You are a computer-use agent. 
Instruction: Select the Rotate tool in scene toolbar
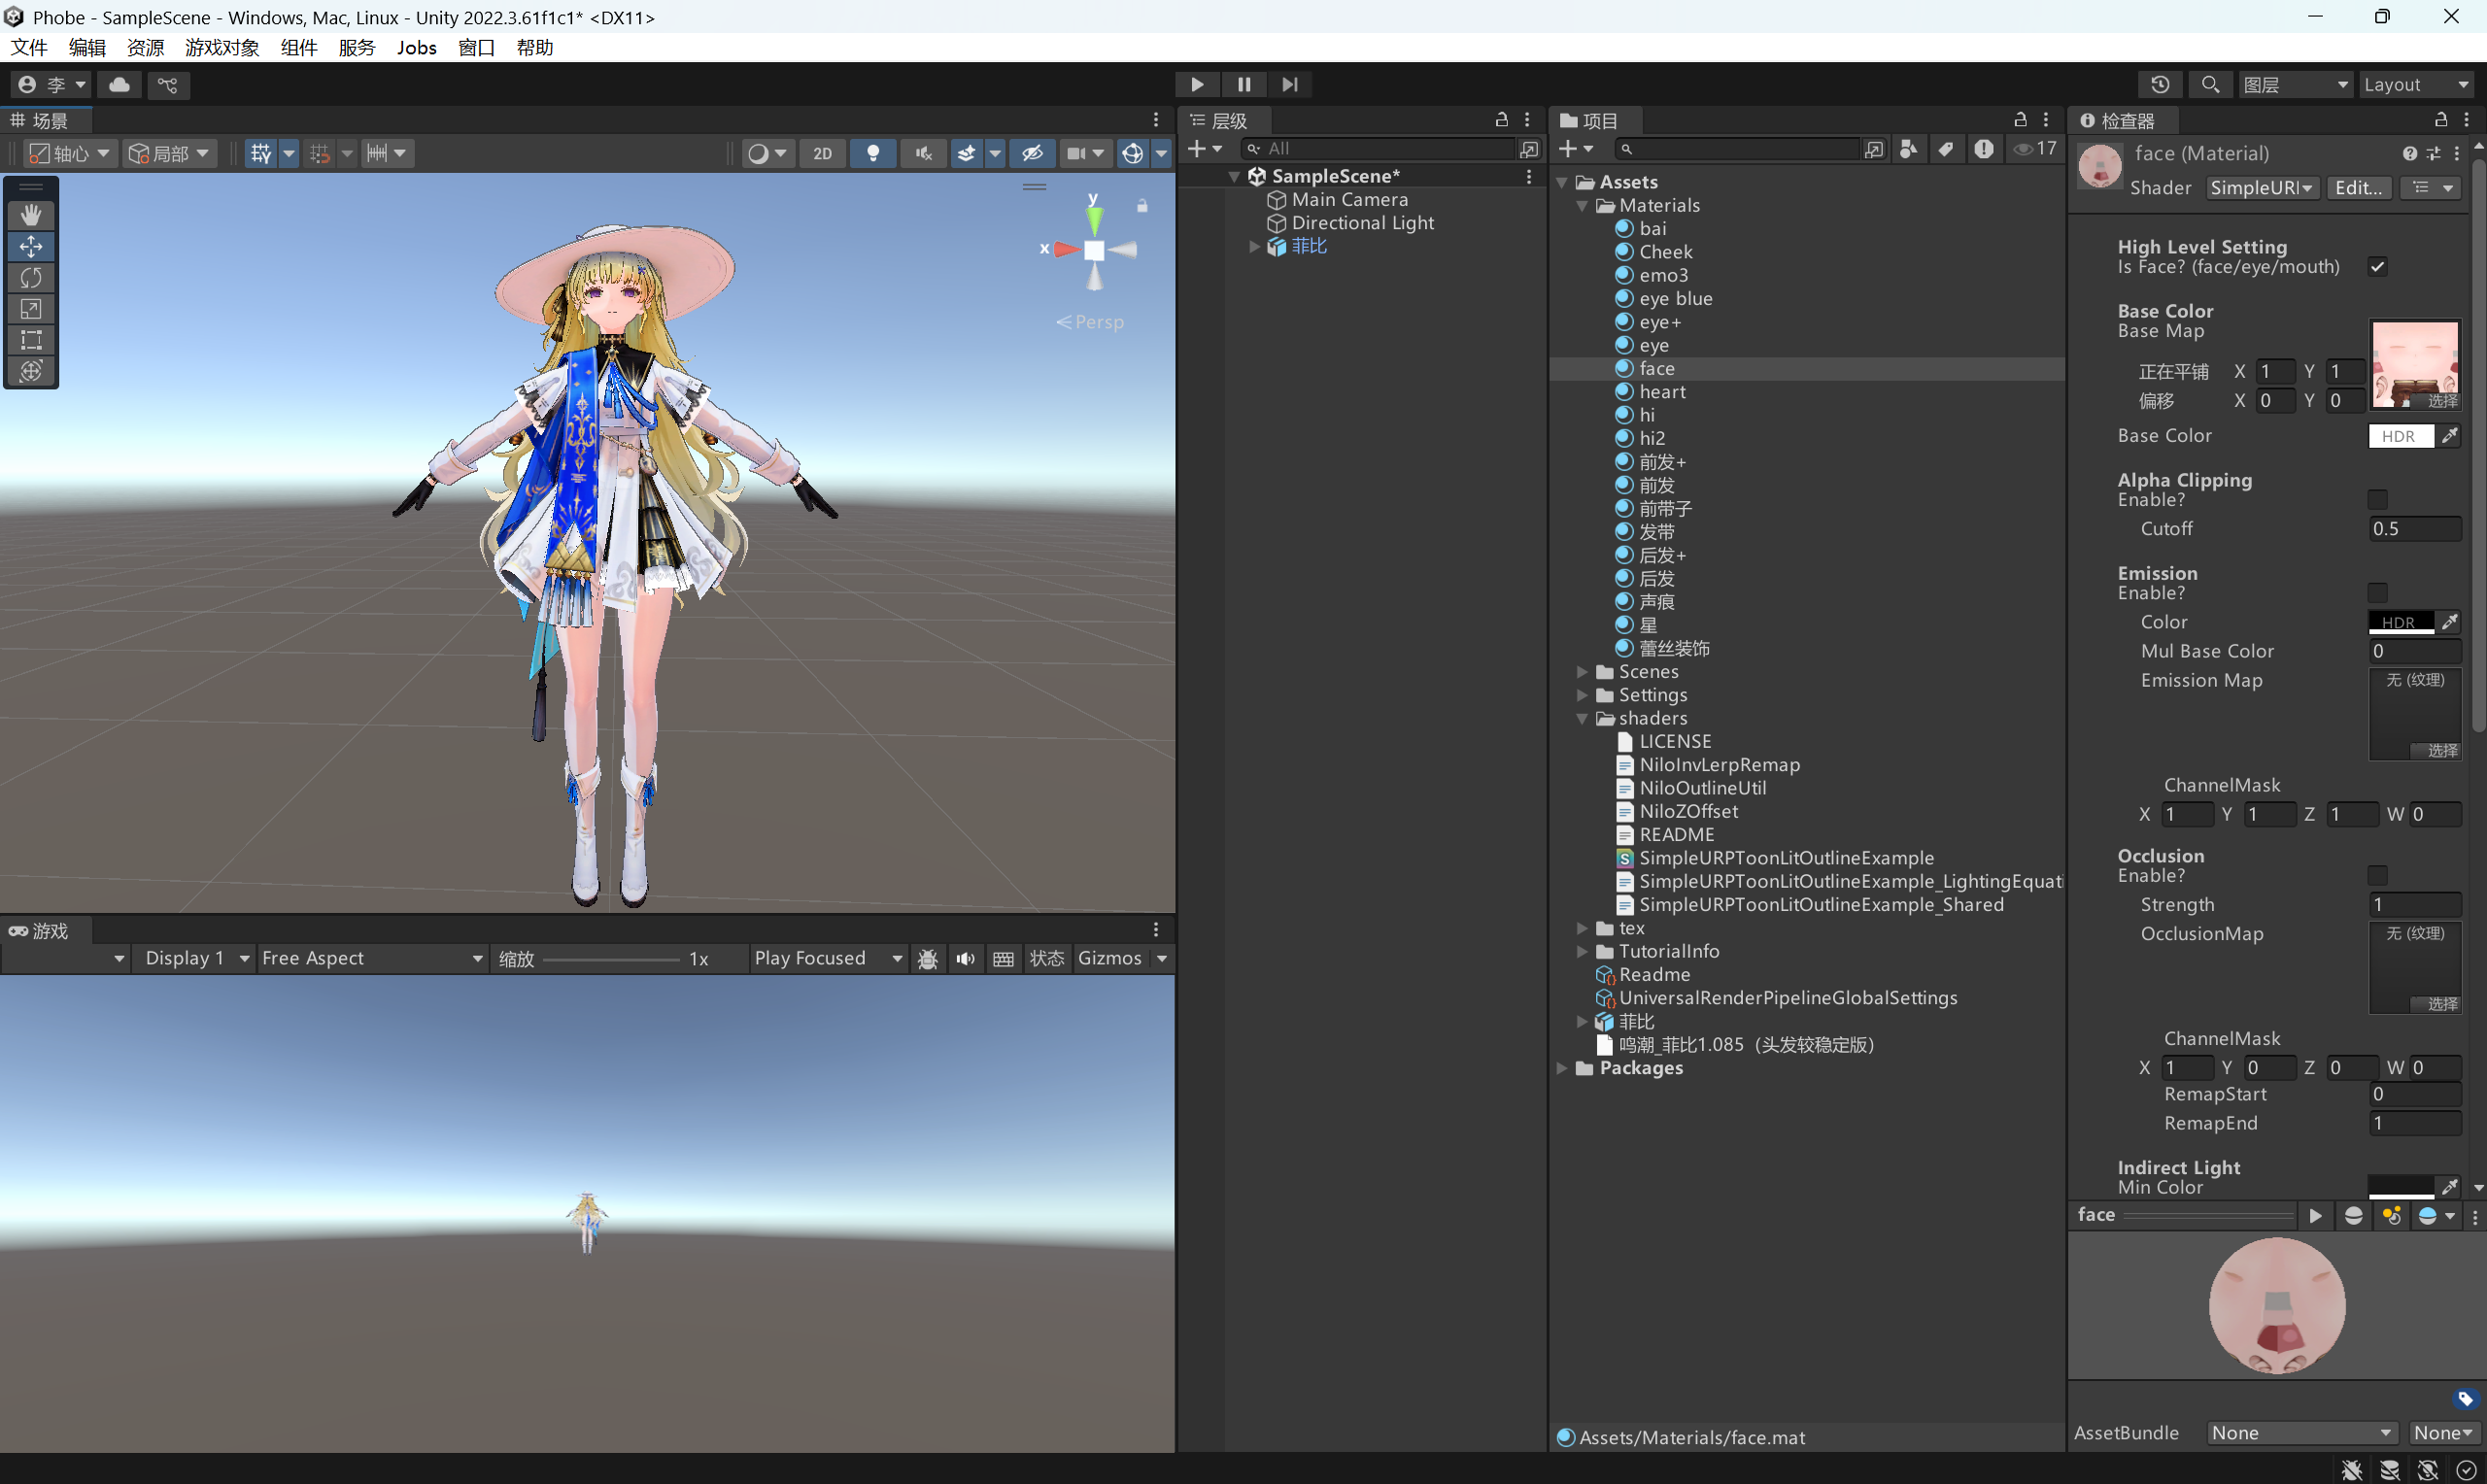pyautogui.click(x=31, y=277)
